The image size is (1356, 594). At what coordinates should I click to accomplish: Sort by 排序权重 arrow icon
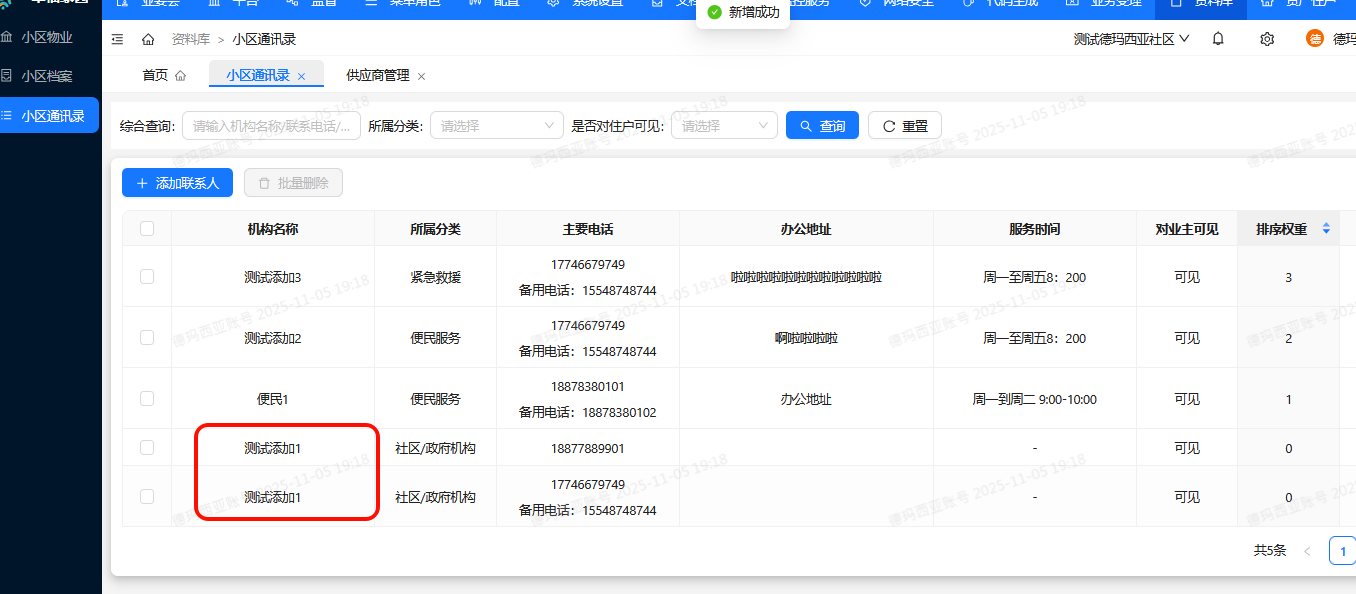1326,229
